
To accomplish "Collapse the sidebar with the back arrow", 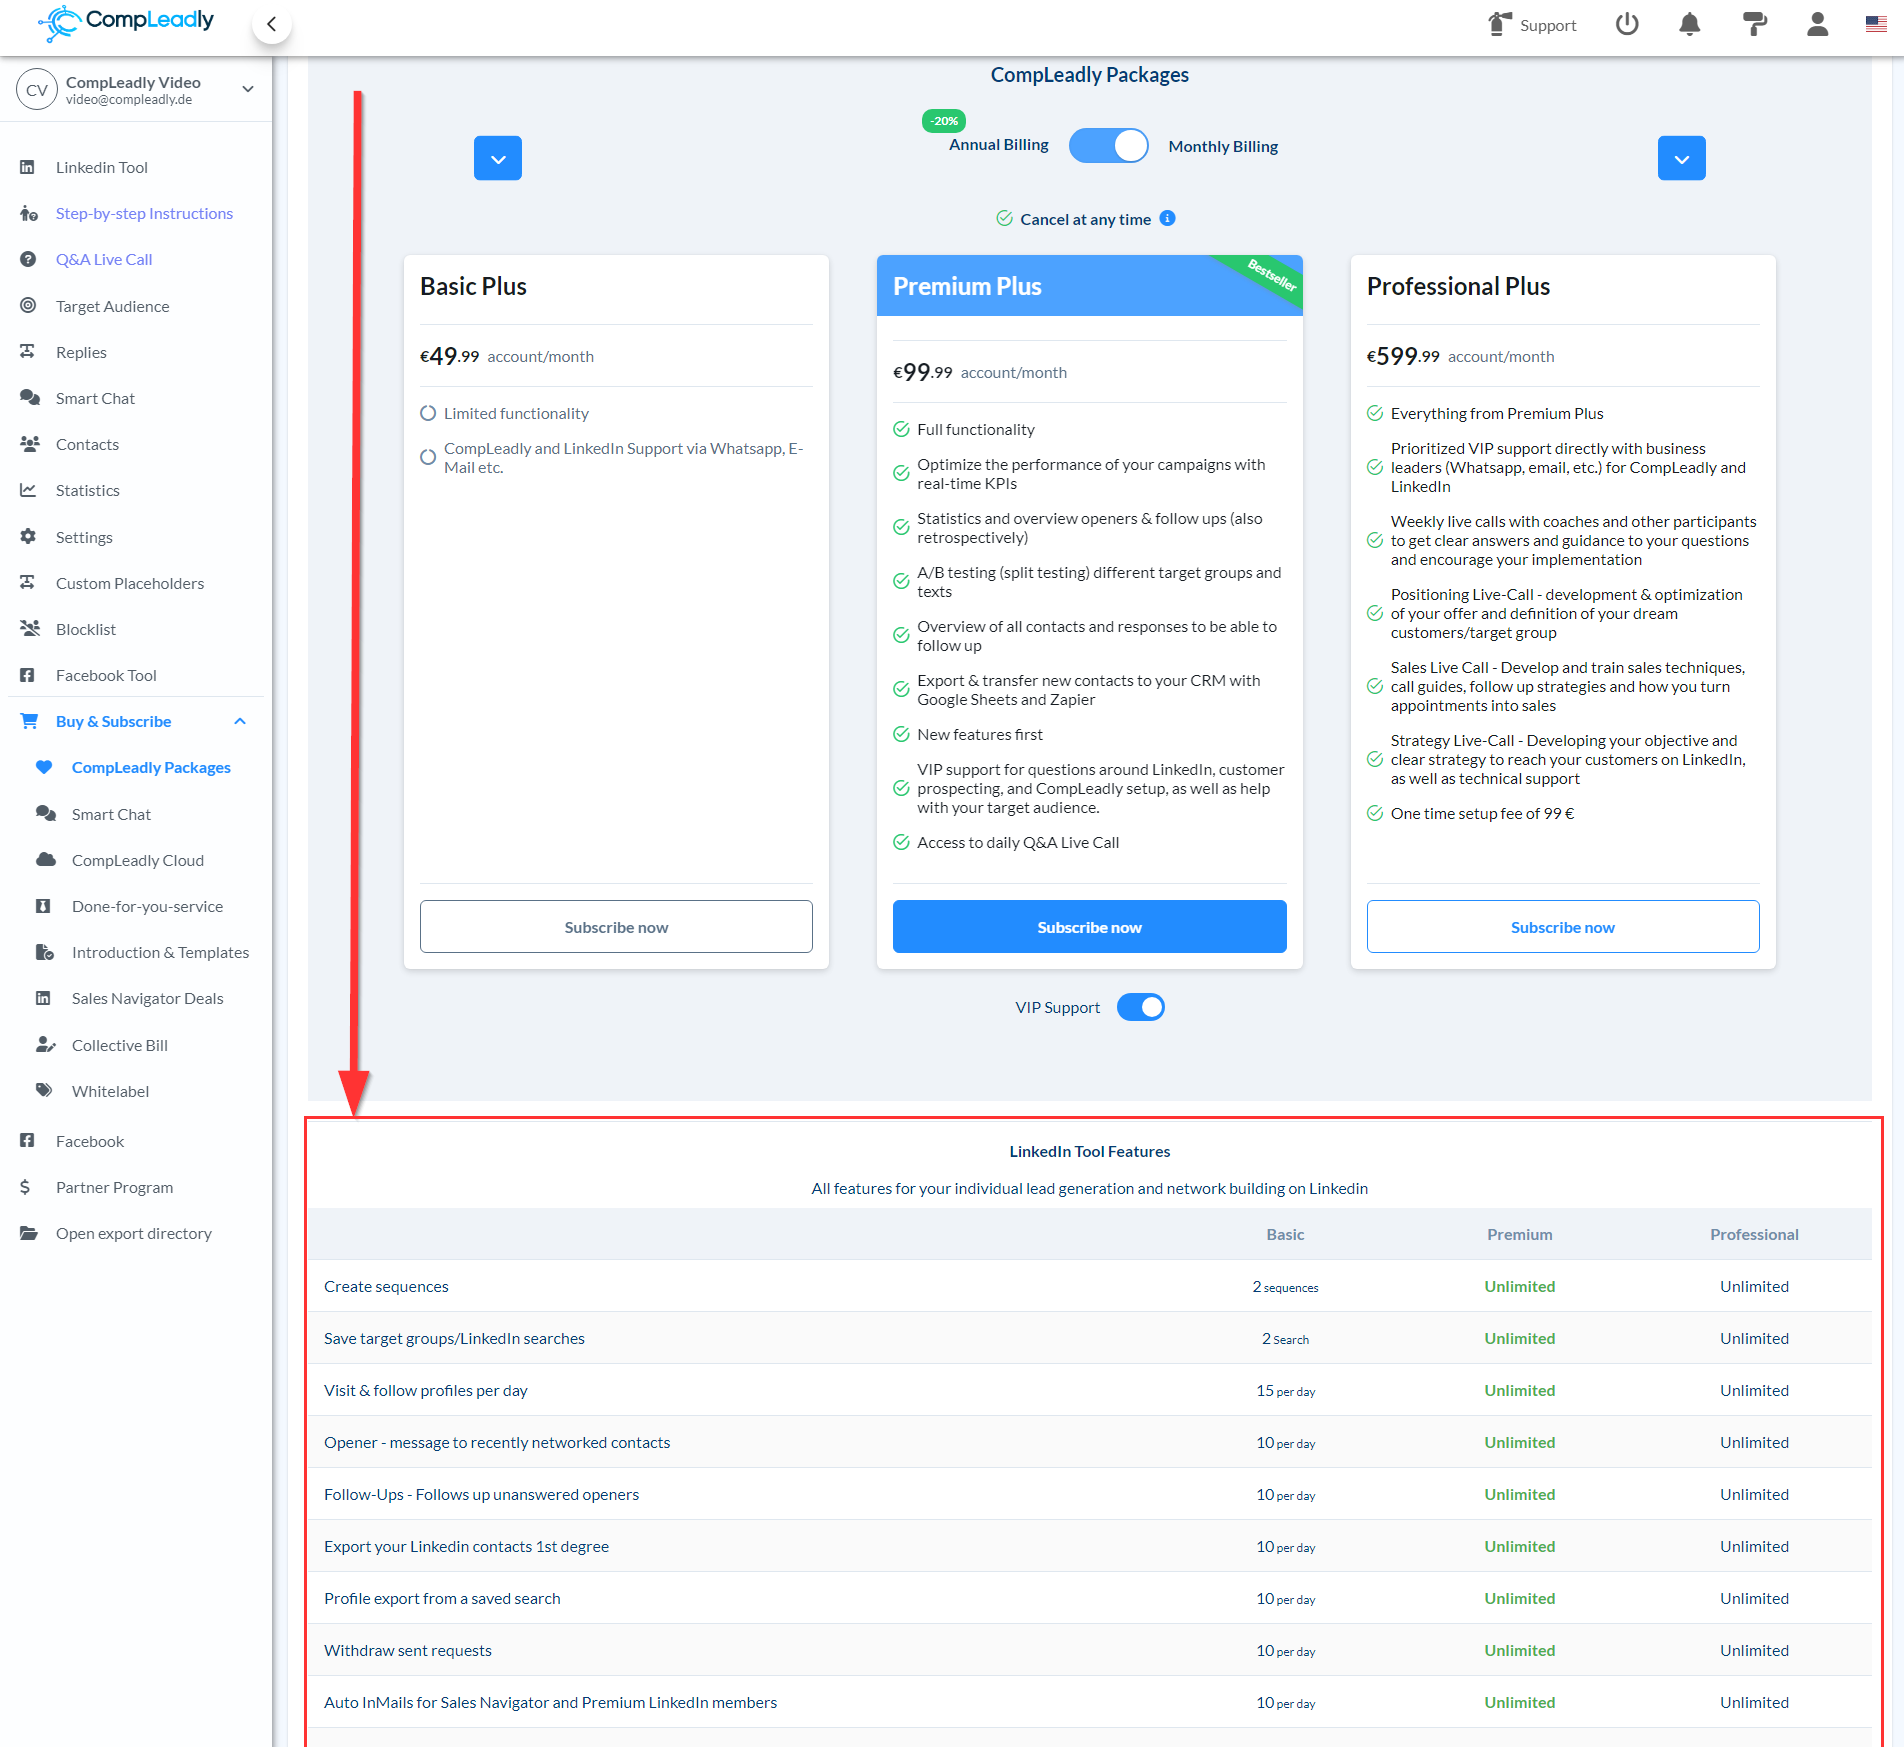I will [x=271, y=24].
